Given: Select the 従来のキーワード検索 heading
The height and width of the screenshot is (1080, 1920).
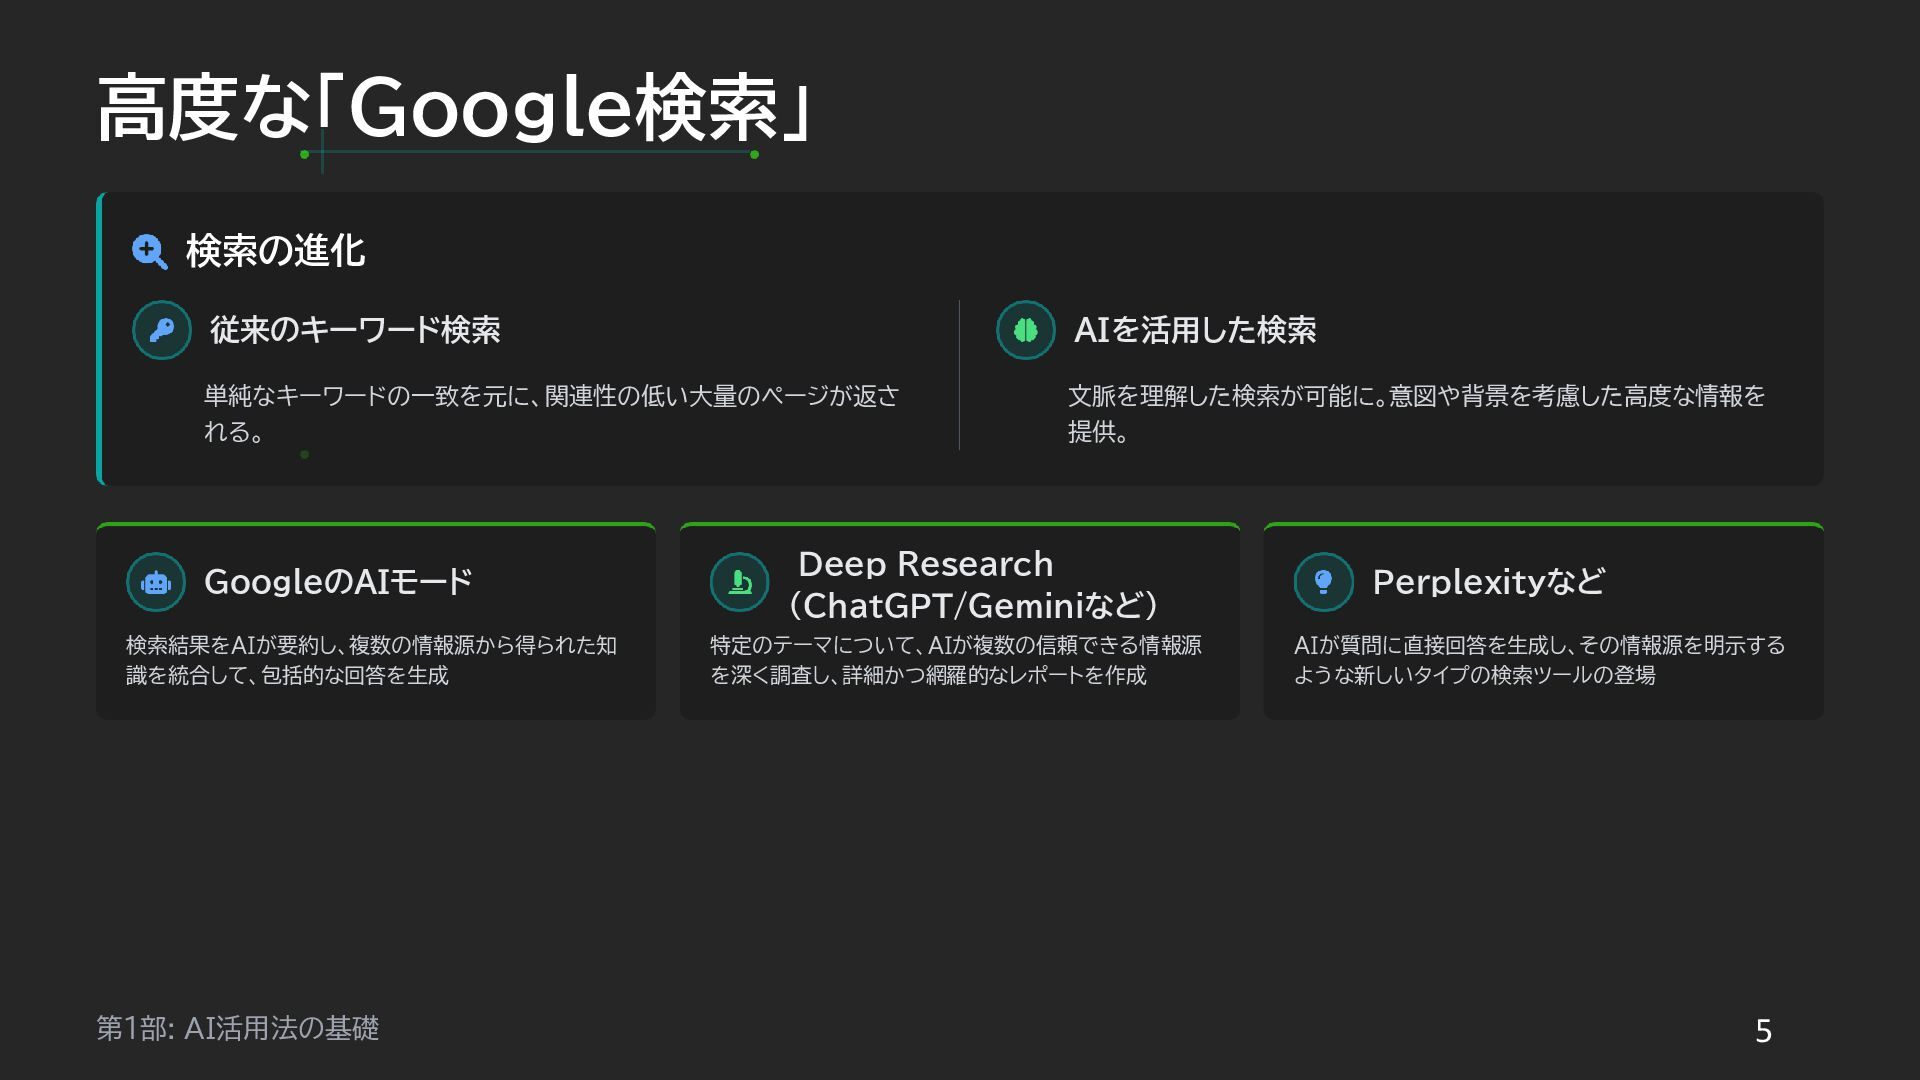Looking at the screenshot, I should 355,330.
